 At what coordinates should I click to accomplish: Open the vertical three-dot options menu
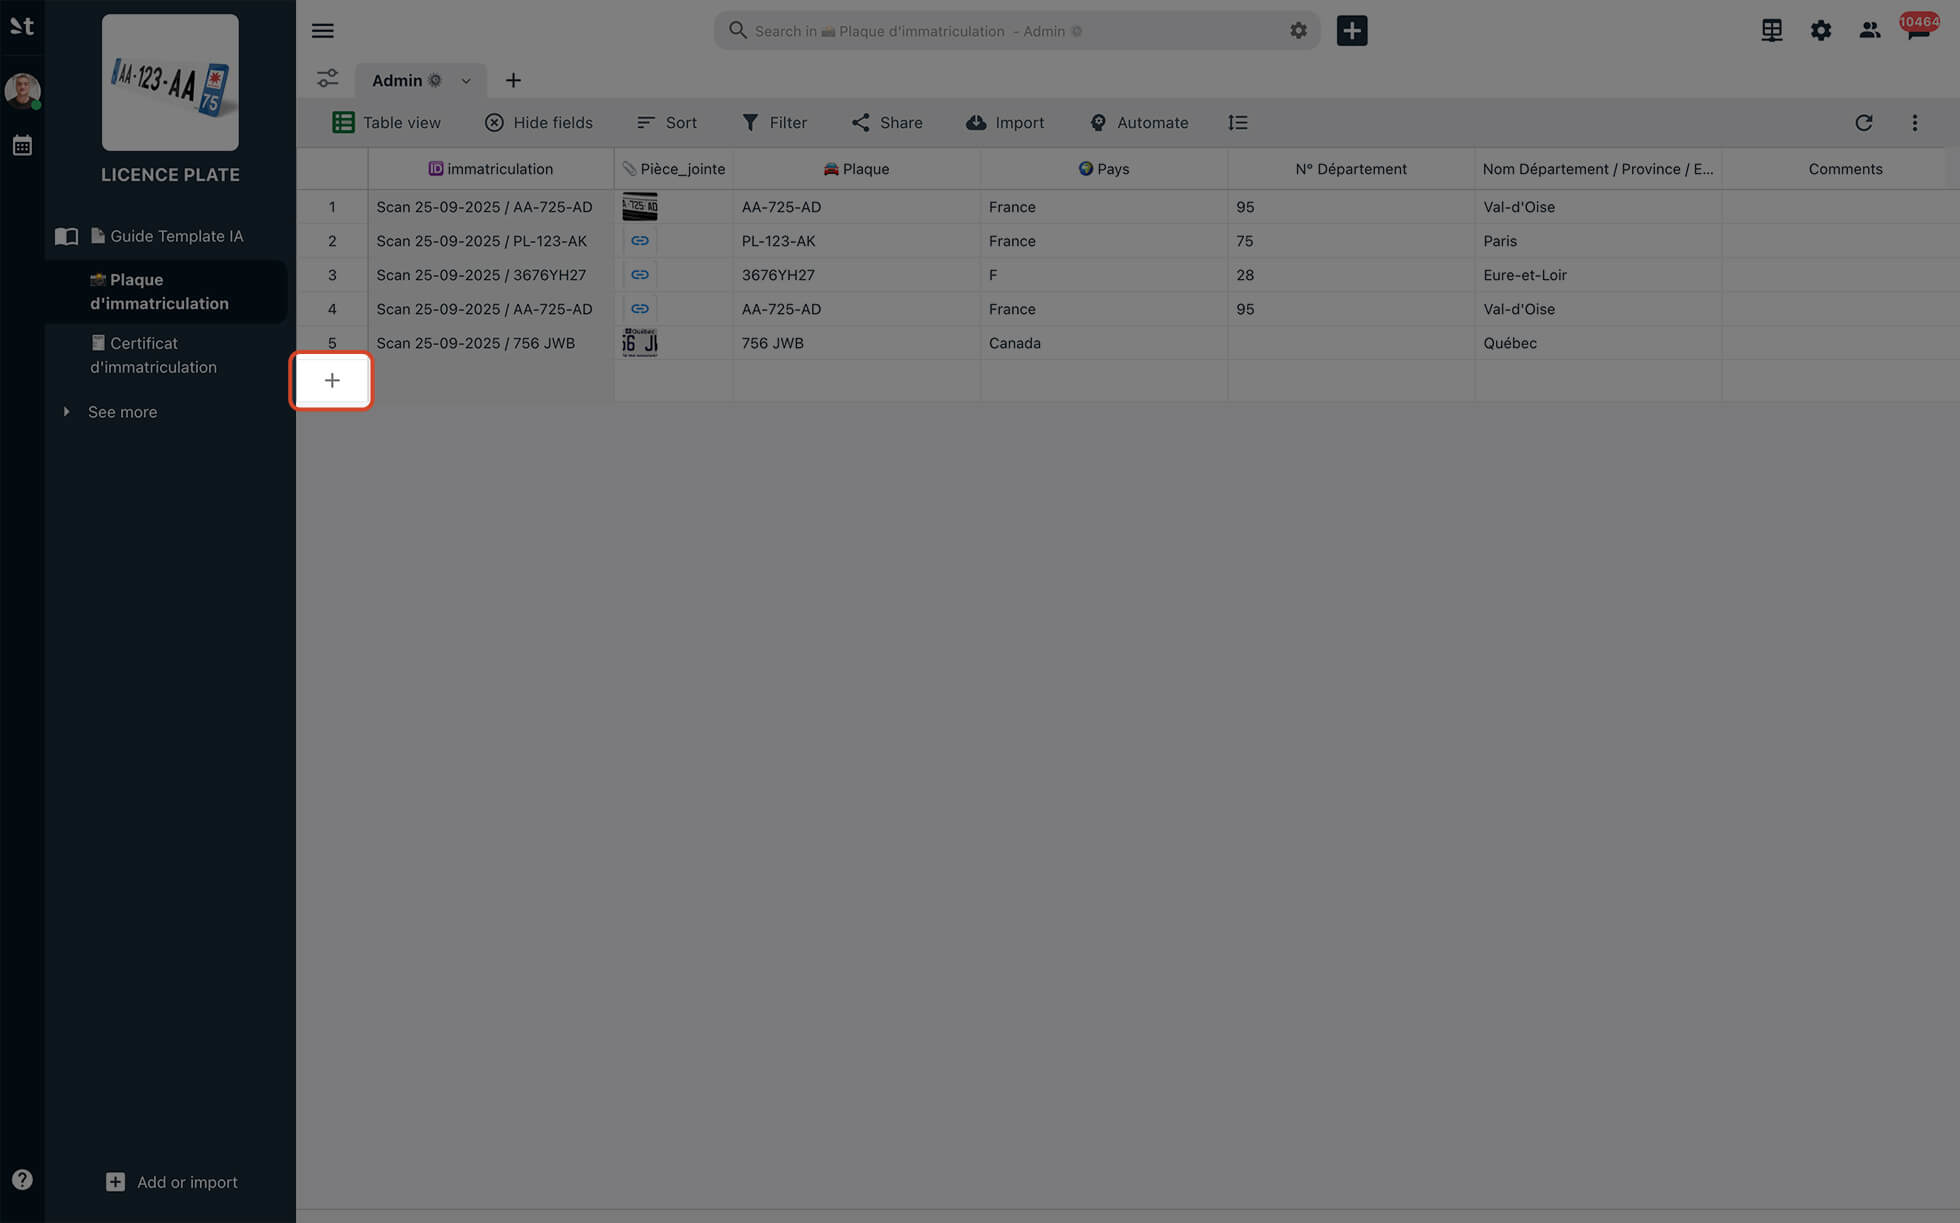(x=1914, y=122)
